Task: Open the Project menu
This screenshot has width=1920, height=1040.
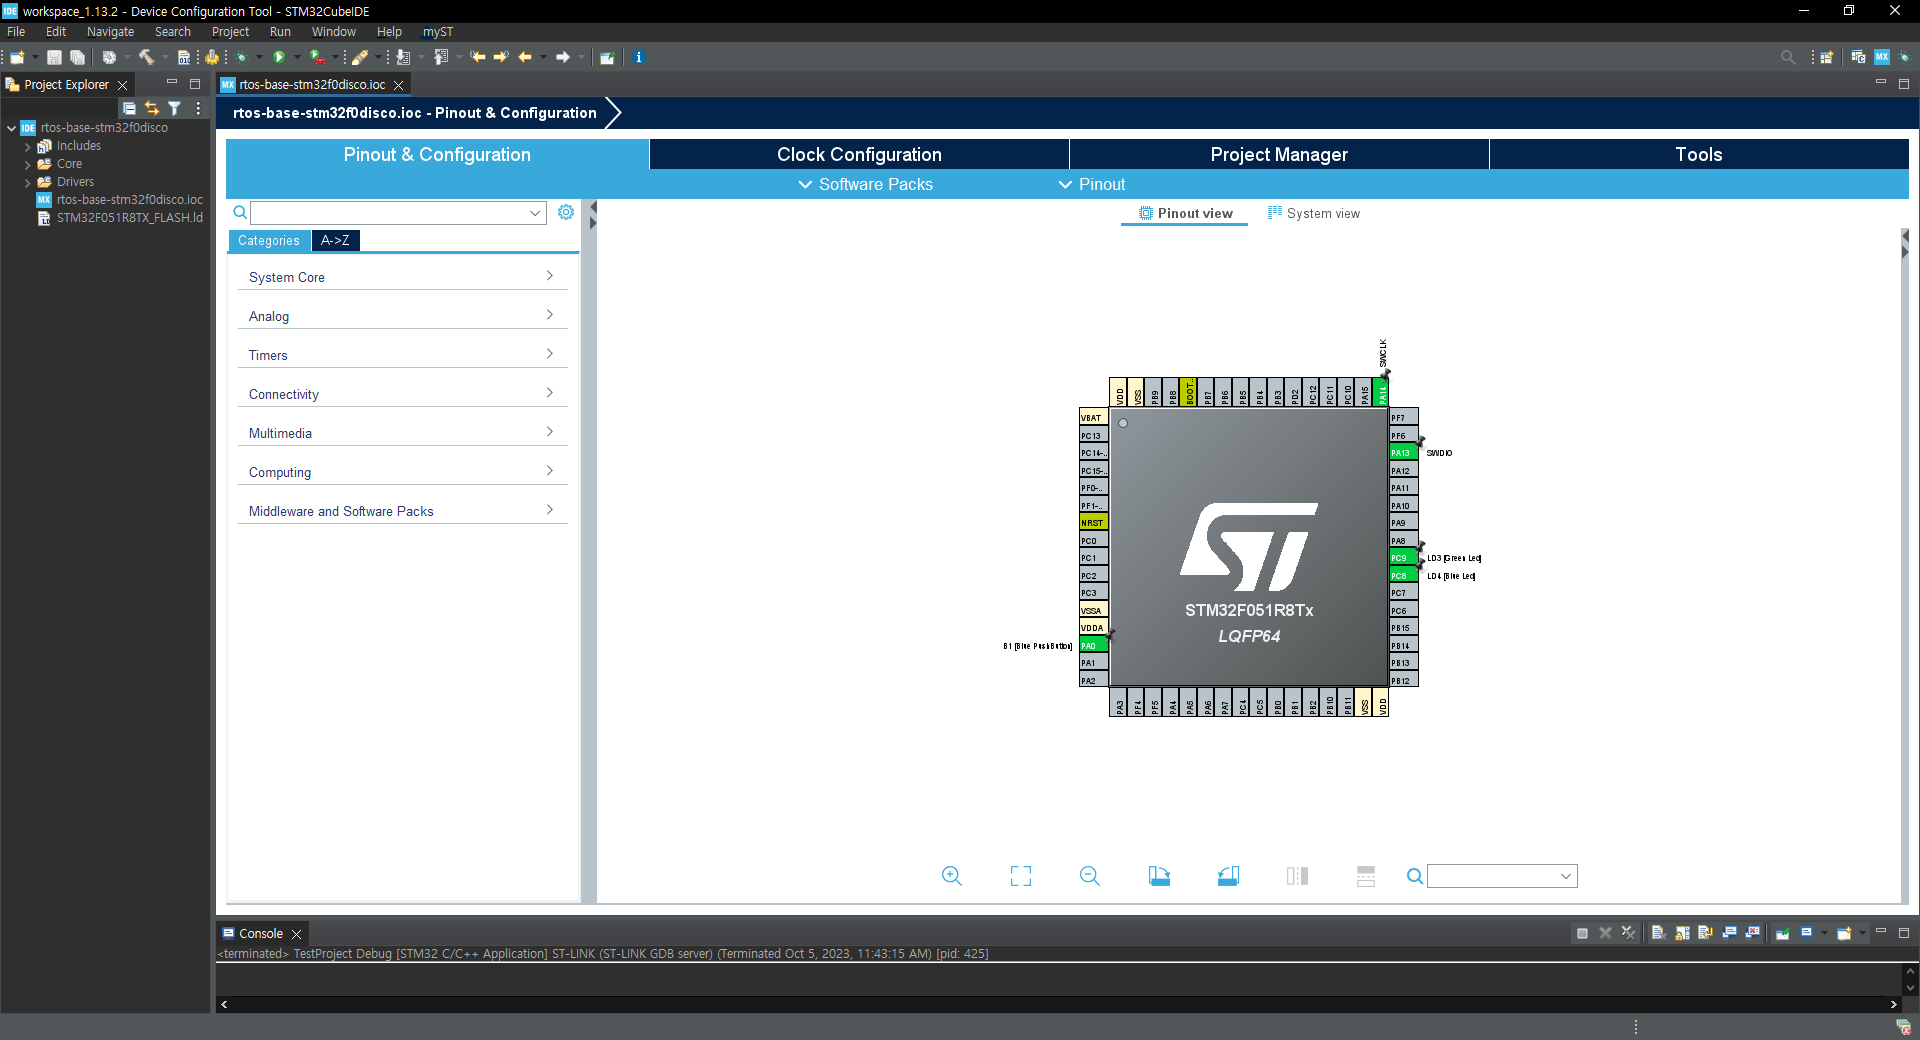Action: (230, 32)
